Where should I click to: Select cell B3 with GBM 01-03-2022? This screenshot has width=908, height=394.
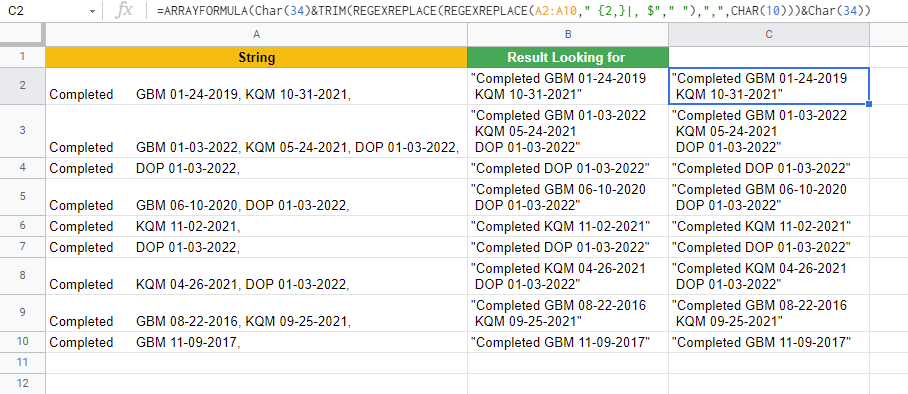(568, 131)
